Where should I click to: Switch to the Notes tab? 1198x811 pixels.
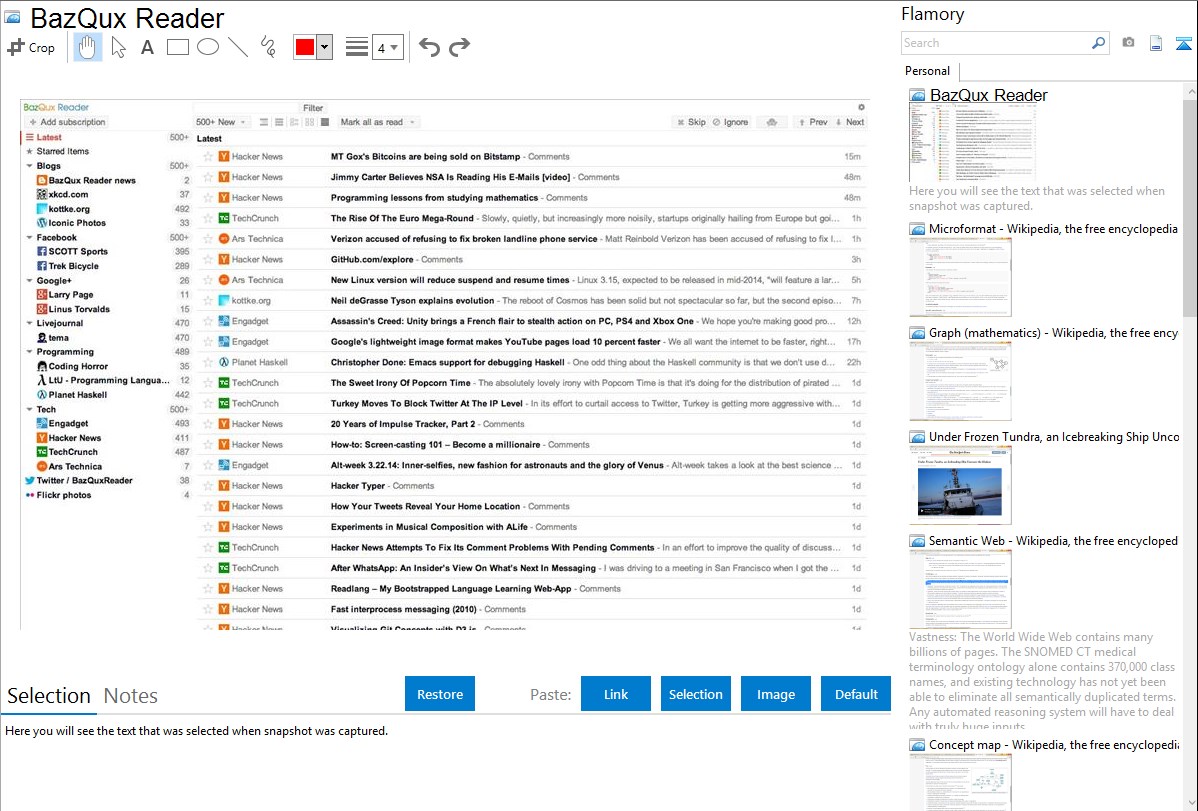[130, 696]
